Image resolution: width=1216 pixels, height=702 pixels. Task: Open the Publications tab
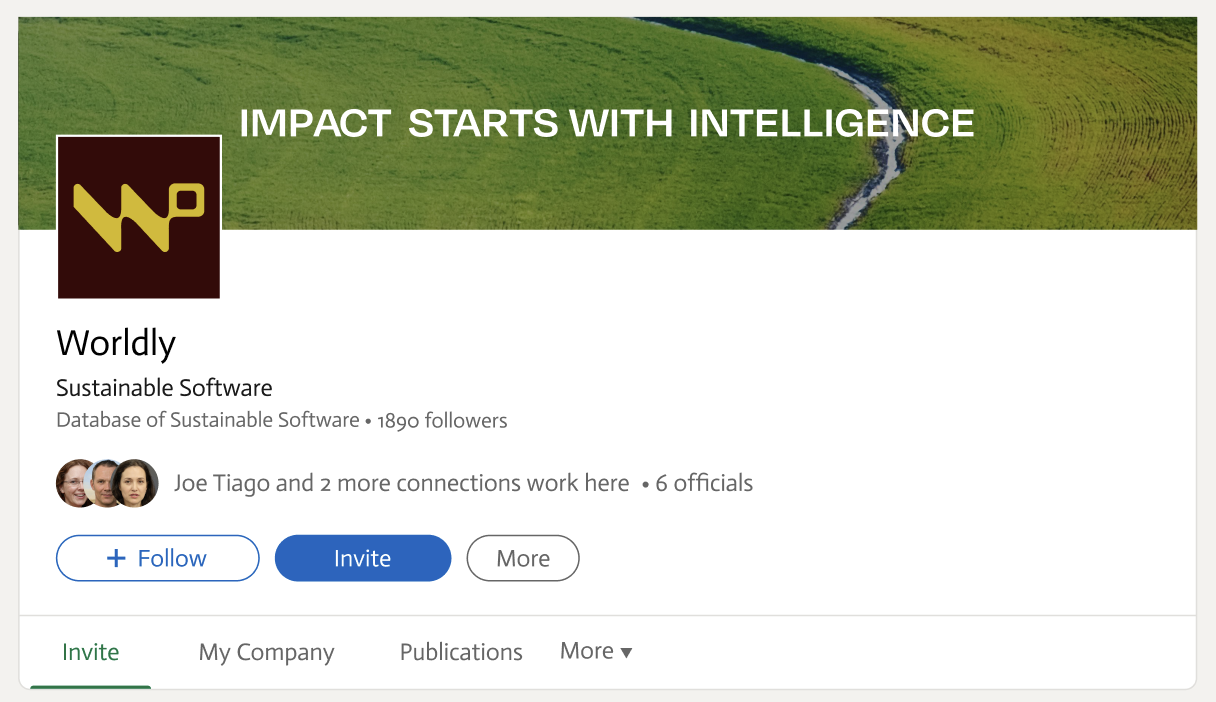[x=461, y=652]
